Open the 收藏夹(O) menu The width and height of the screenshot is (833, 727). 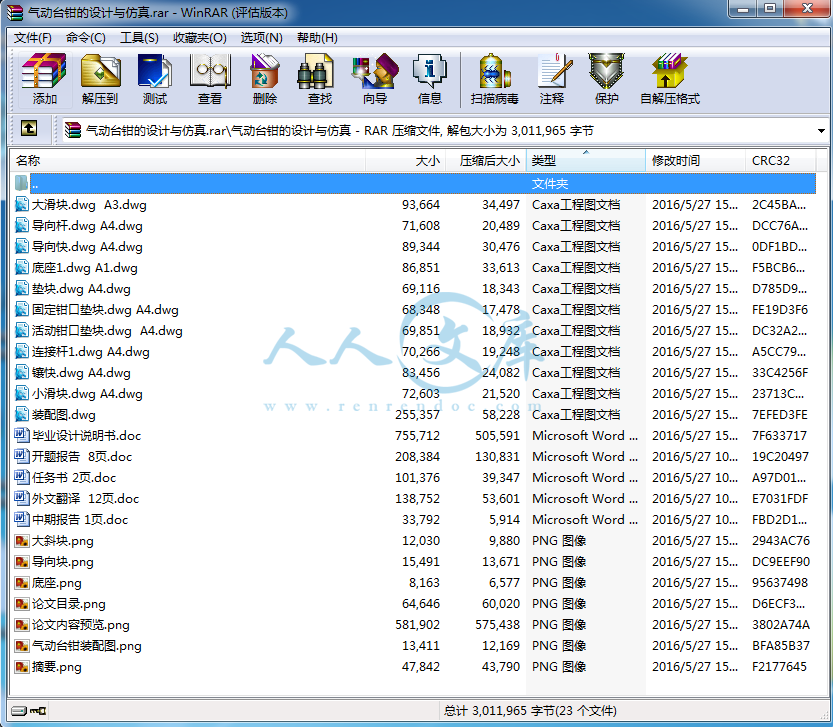(x=200, y=38)
